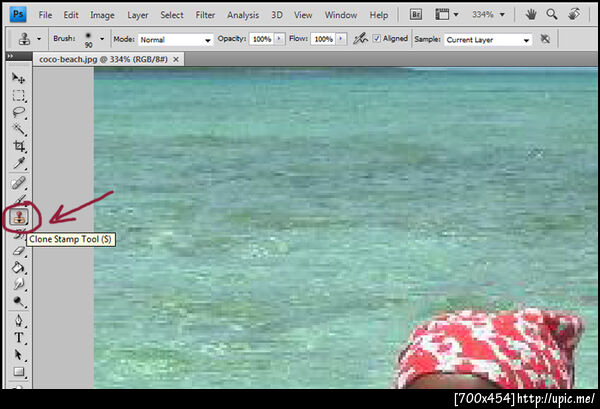This screenshot has width=600, height=409.
Task: Select the Path Selection tool
Action: [x=18, y=355]
